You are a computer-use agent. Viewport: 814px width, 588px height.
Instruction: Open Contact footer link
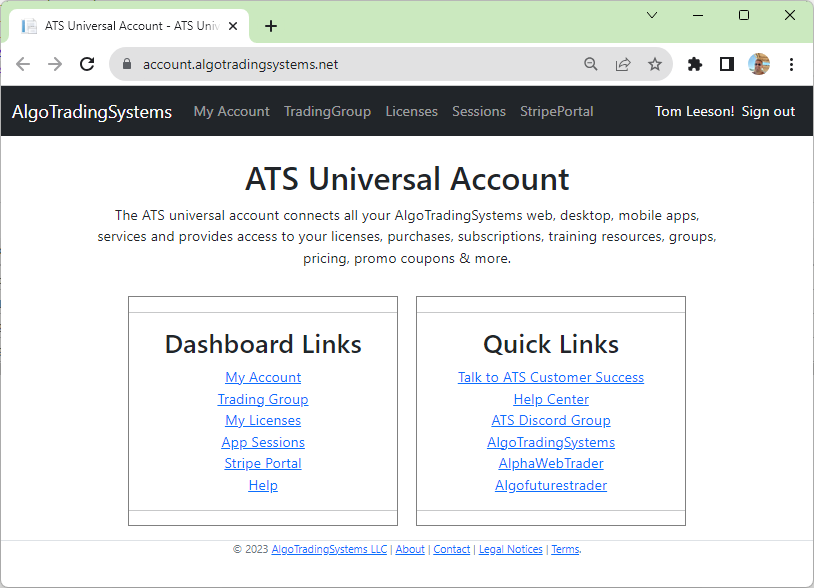point(452,549)
